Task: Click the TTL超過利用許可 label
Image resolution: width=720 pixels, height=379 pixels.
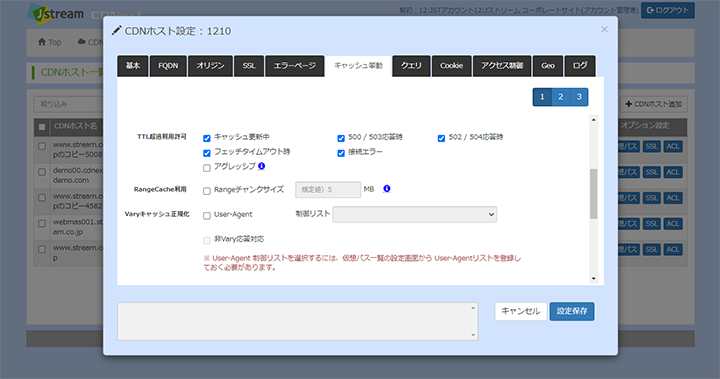Action: (162, 137)
